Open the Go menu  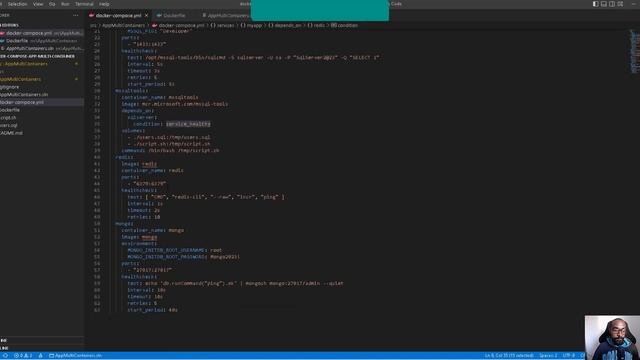pos(52,4)
